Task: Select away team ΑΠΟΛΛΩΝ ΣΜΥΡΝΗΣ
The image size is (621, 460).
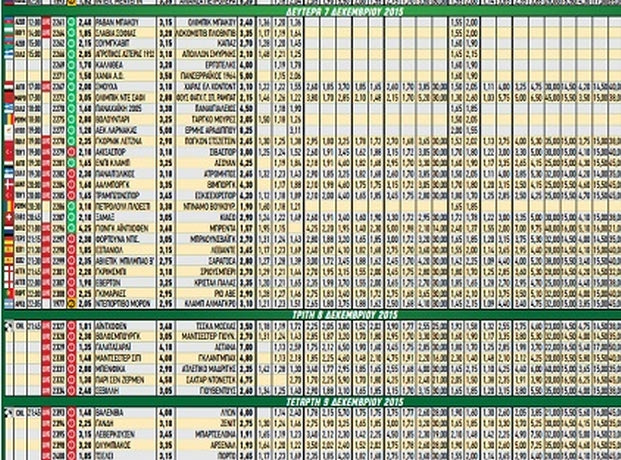Action: [x=209, y=54]
